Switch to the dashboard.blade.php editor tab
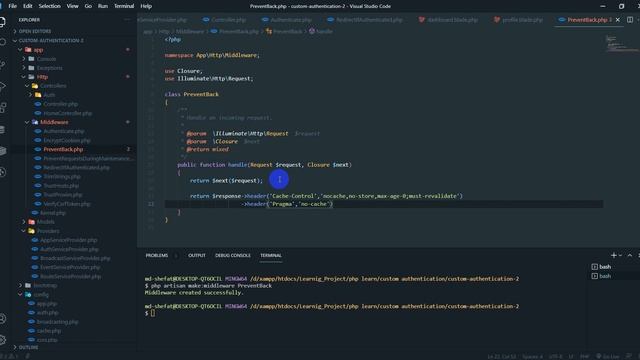The width and height of the screenshot is (640, 360). pos(448,20)
